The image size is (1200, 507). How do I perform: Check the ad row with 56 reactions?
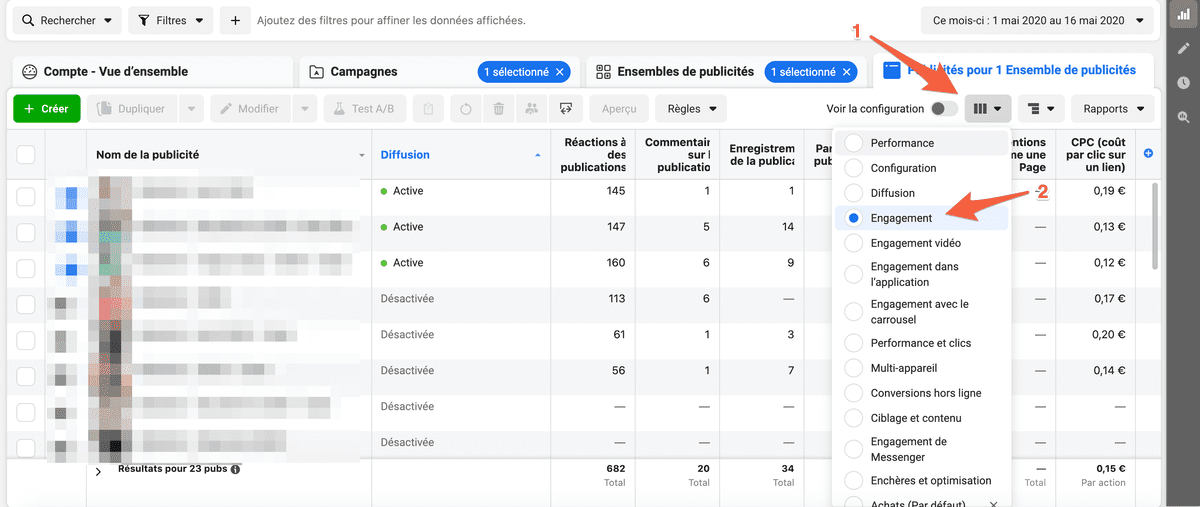tap(26, 376)
